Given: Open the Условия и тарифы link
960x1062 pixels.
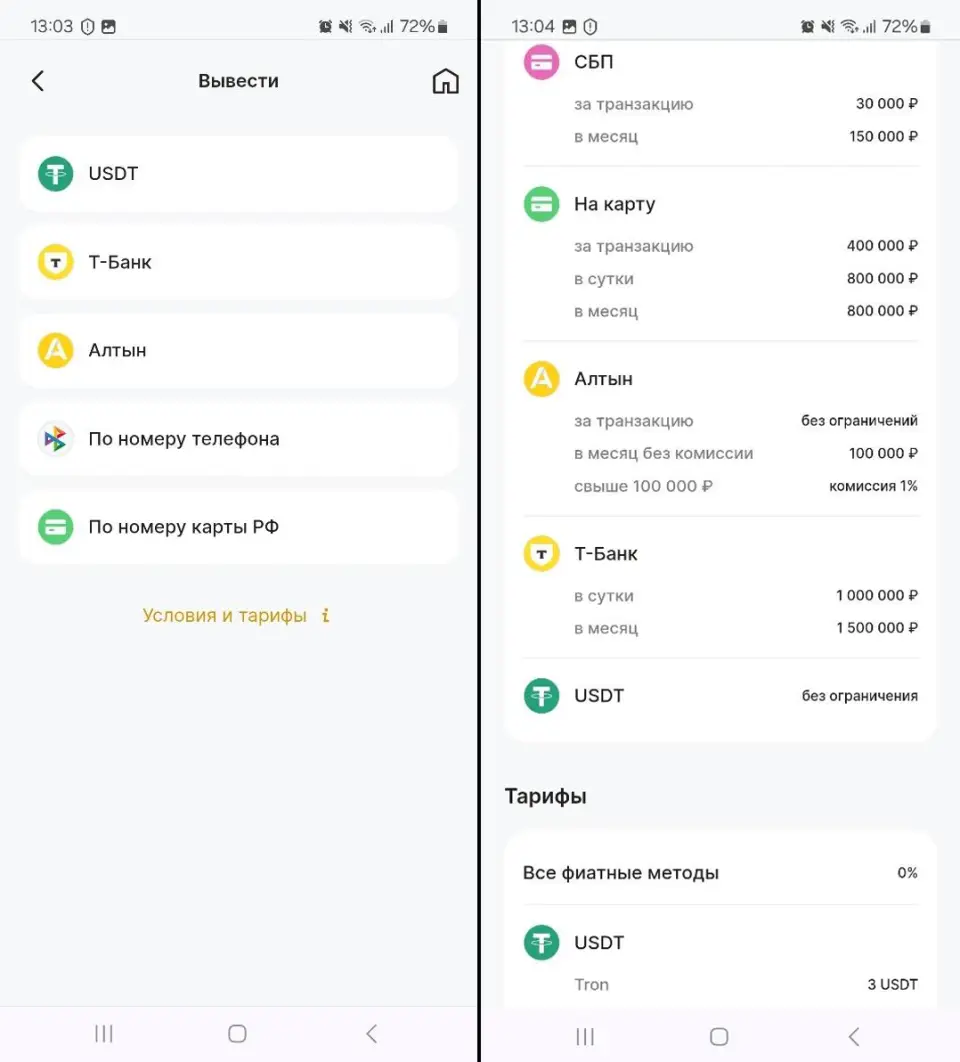Looking at the screenshot, I should point(225,615).
